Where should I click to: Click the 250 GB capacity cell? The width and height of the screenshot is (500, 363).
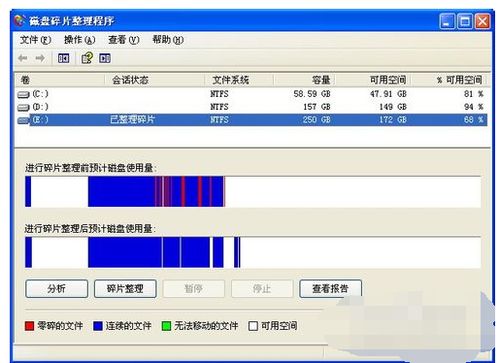pyautogui.click(x=317, y=120)
